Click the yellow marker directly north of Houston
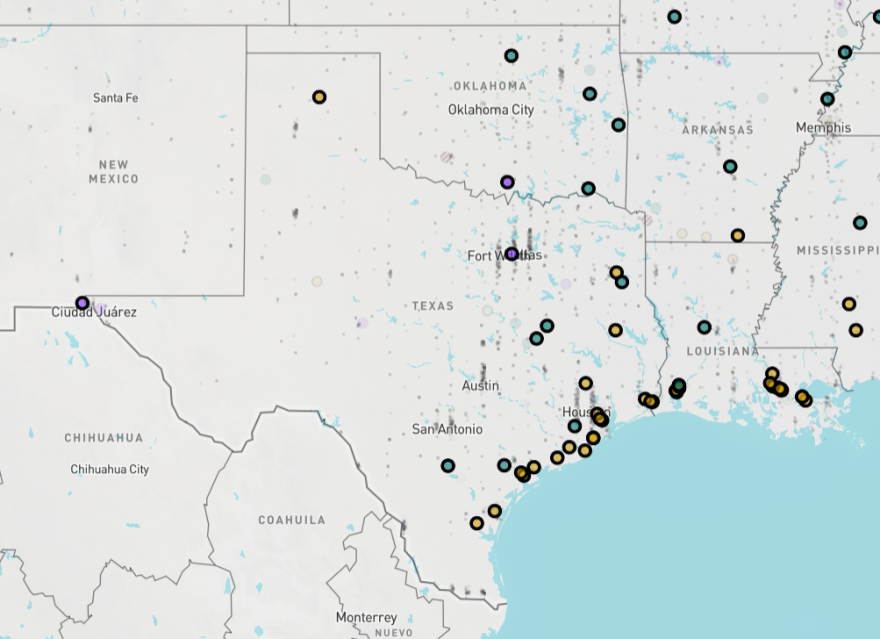880x639 pixels. pyautogui.click(x=585, y=383)
